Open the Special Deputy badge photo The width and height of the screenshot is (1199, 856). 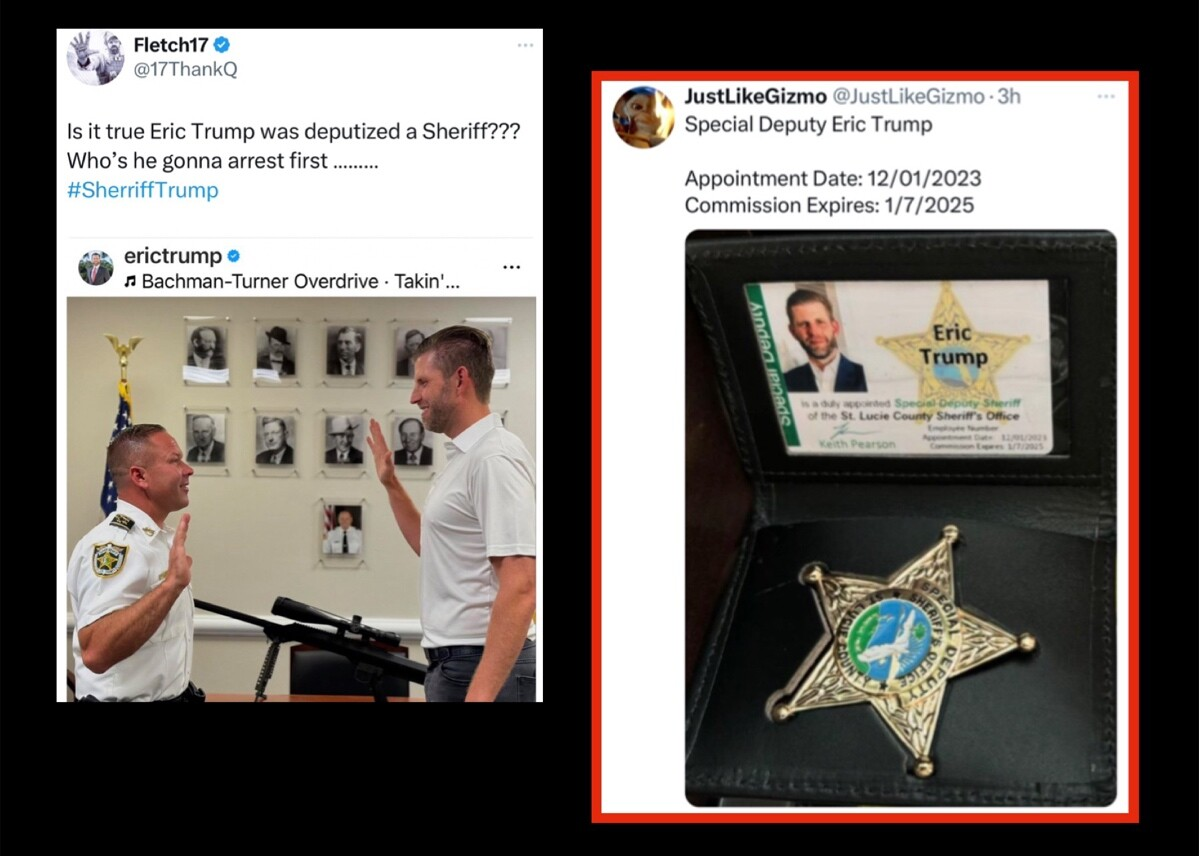point(901,519)
